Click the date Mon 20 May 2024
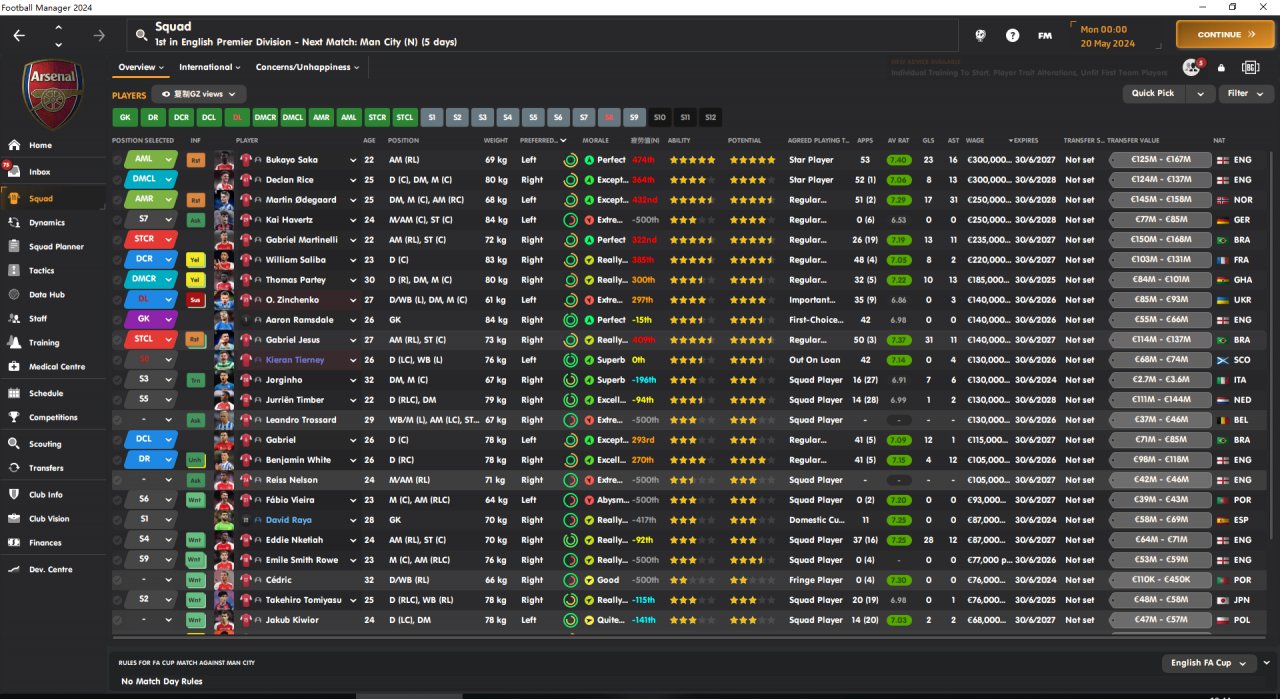This screenshot has height=699, width=1280. 1106,37
